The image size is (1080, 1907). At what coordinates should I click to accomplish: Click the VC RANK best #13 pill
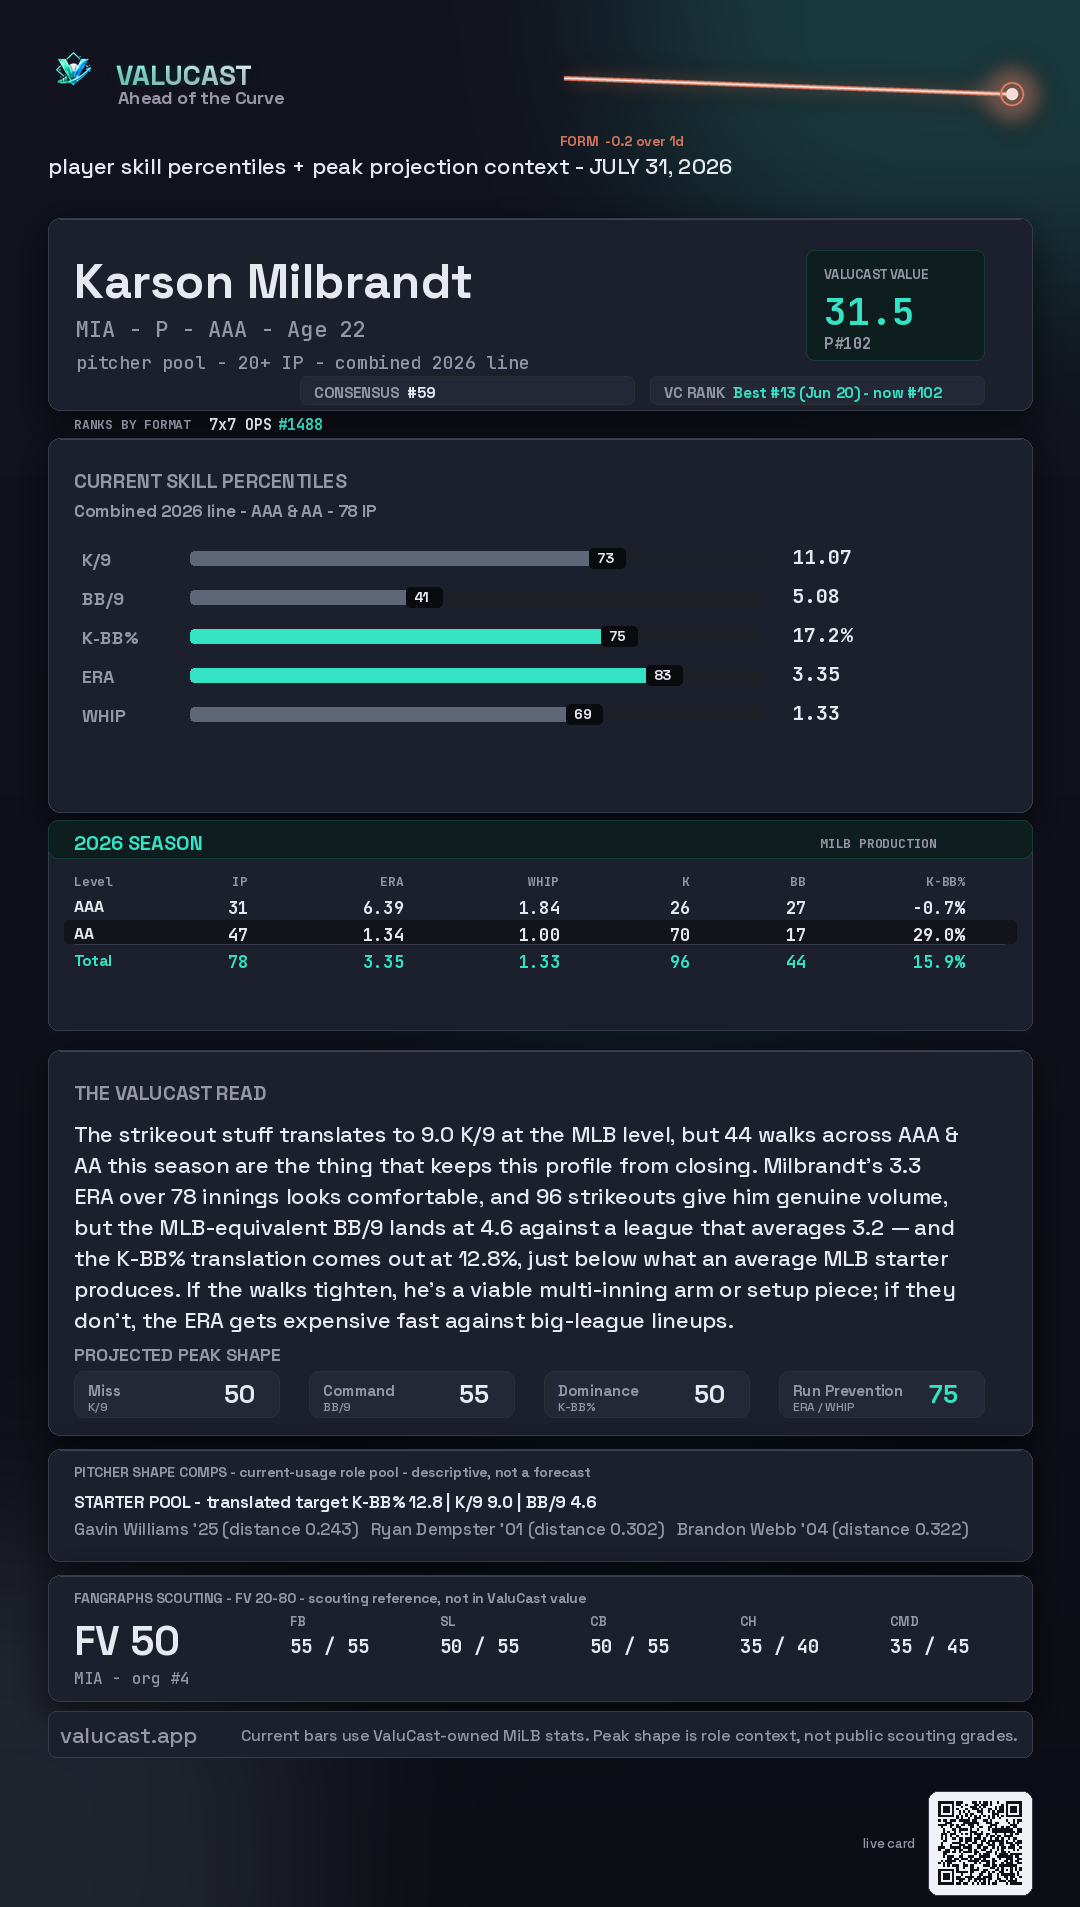tap(817, 392)
